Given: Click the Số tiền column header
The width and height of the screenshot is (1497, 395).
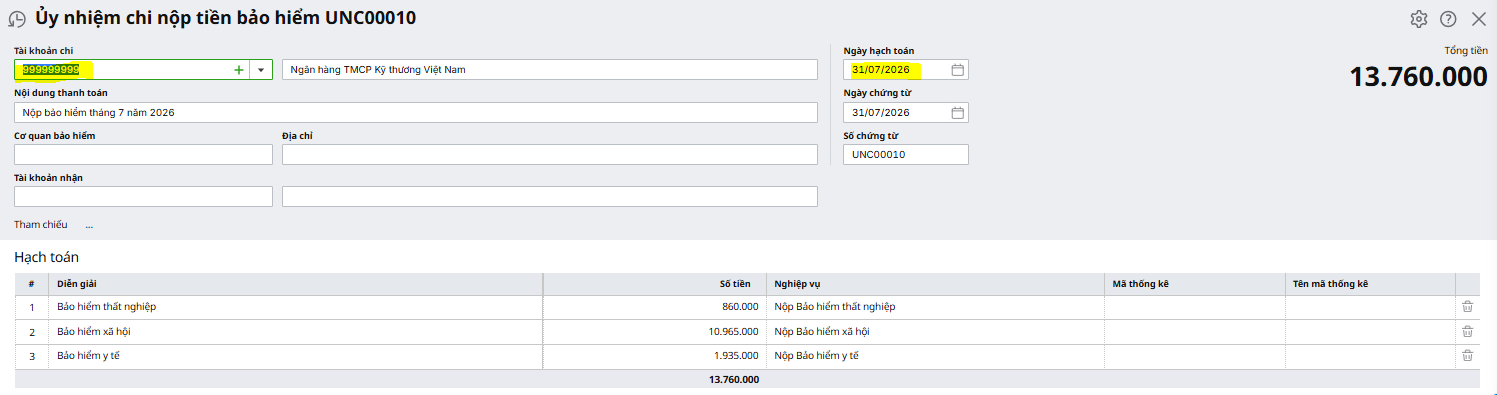Looking at the screenshot, I should 655,284.
